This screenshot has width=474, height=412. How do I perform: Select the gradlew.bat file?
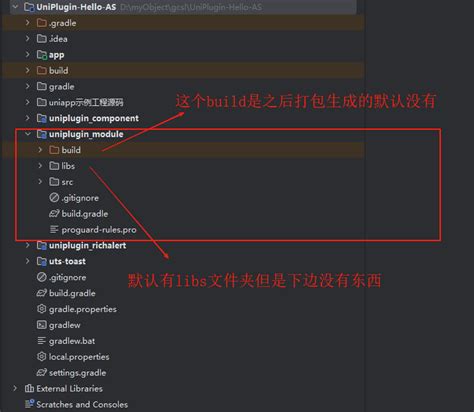[72, 341]
